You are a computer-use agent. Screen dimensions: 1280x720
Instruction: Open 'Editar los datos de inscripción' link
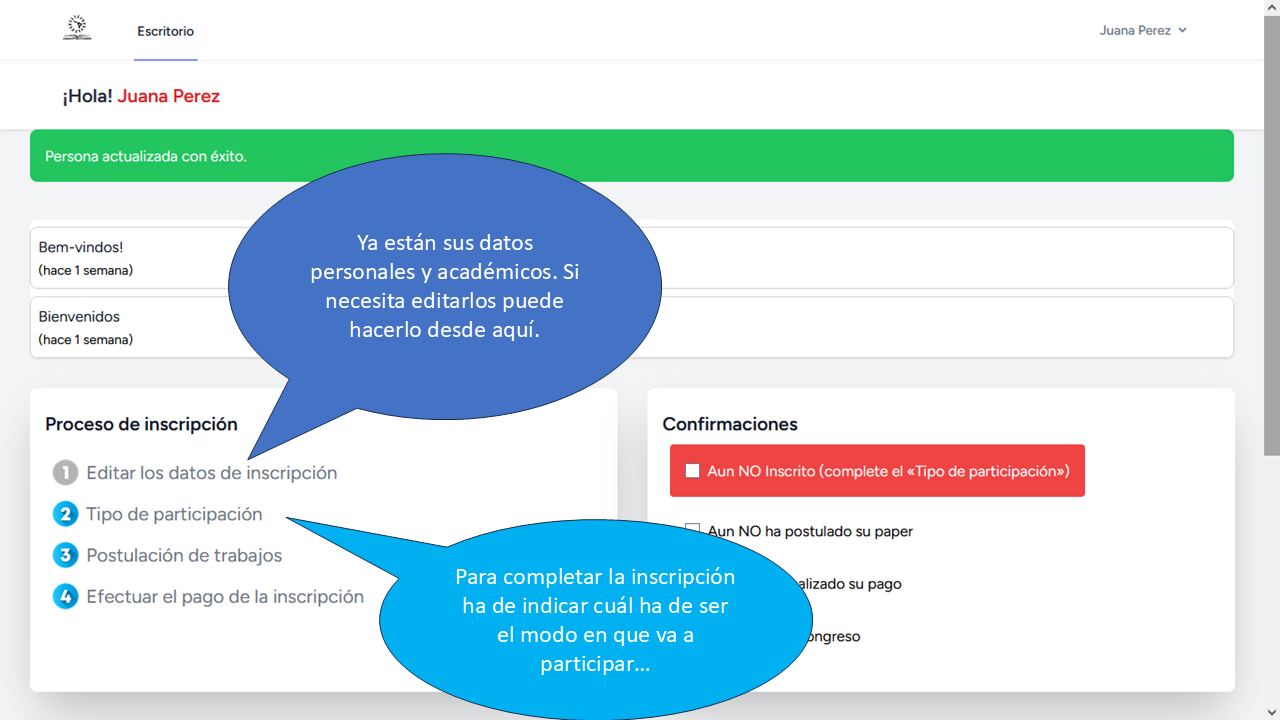click(x=211, y=473)
